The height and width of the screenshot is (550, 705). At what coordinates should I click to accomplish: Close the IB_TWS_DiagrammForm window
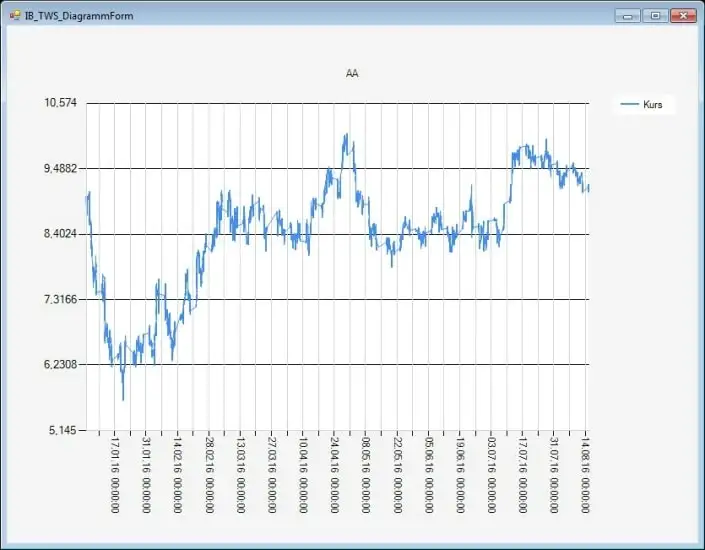click(683, 16)
